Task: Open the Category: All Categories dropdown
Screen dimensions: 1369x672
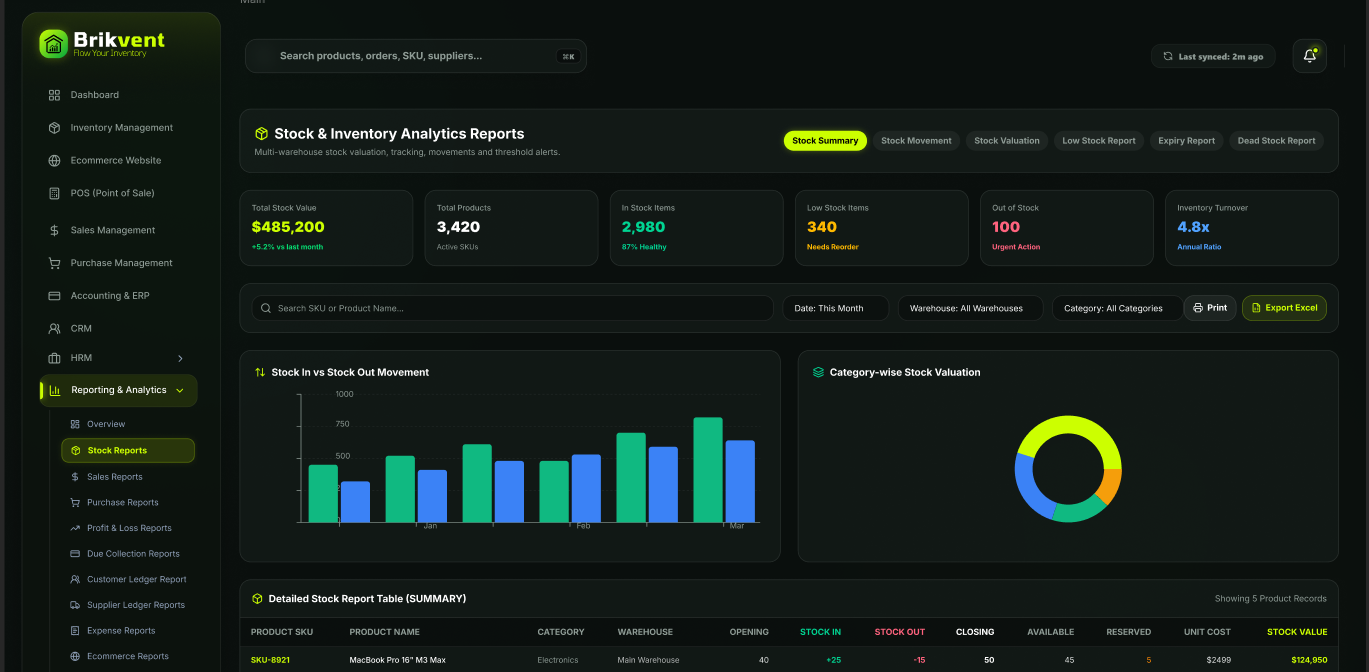Action: (1117, 308)
